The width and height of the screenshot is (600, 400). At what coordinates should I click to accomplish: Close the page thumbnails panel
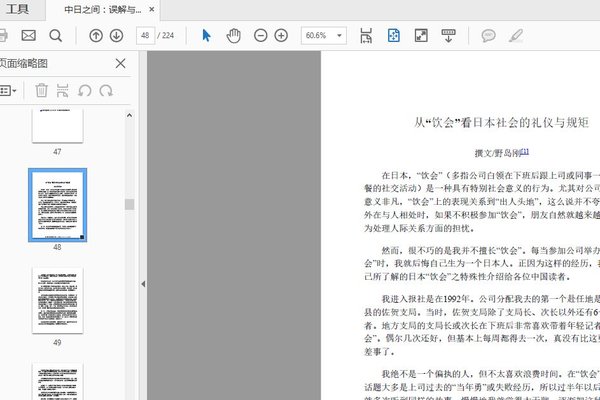point(121,64)
